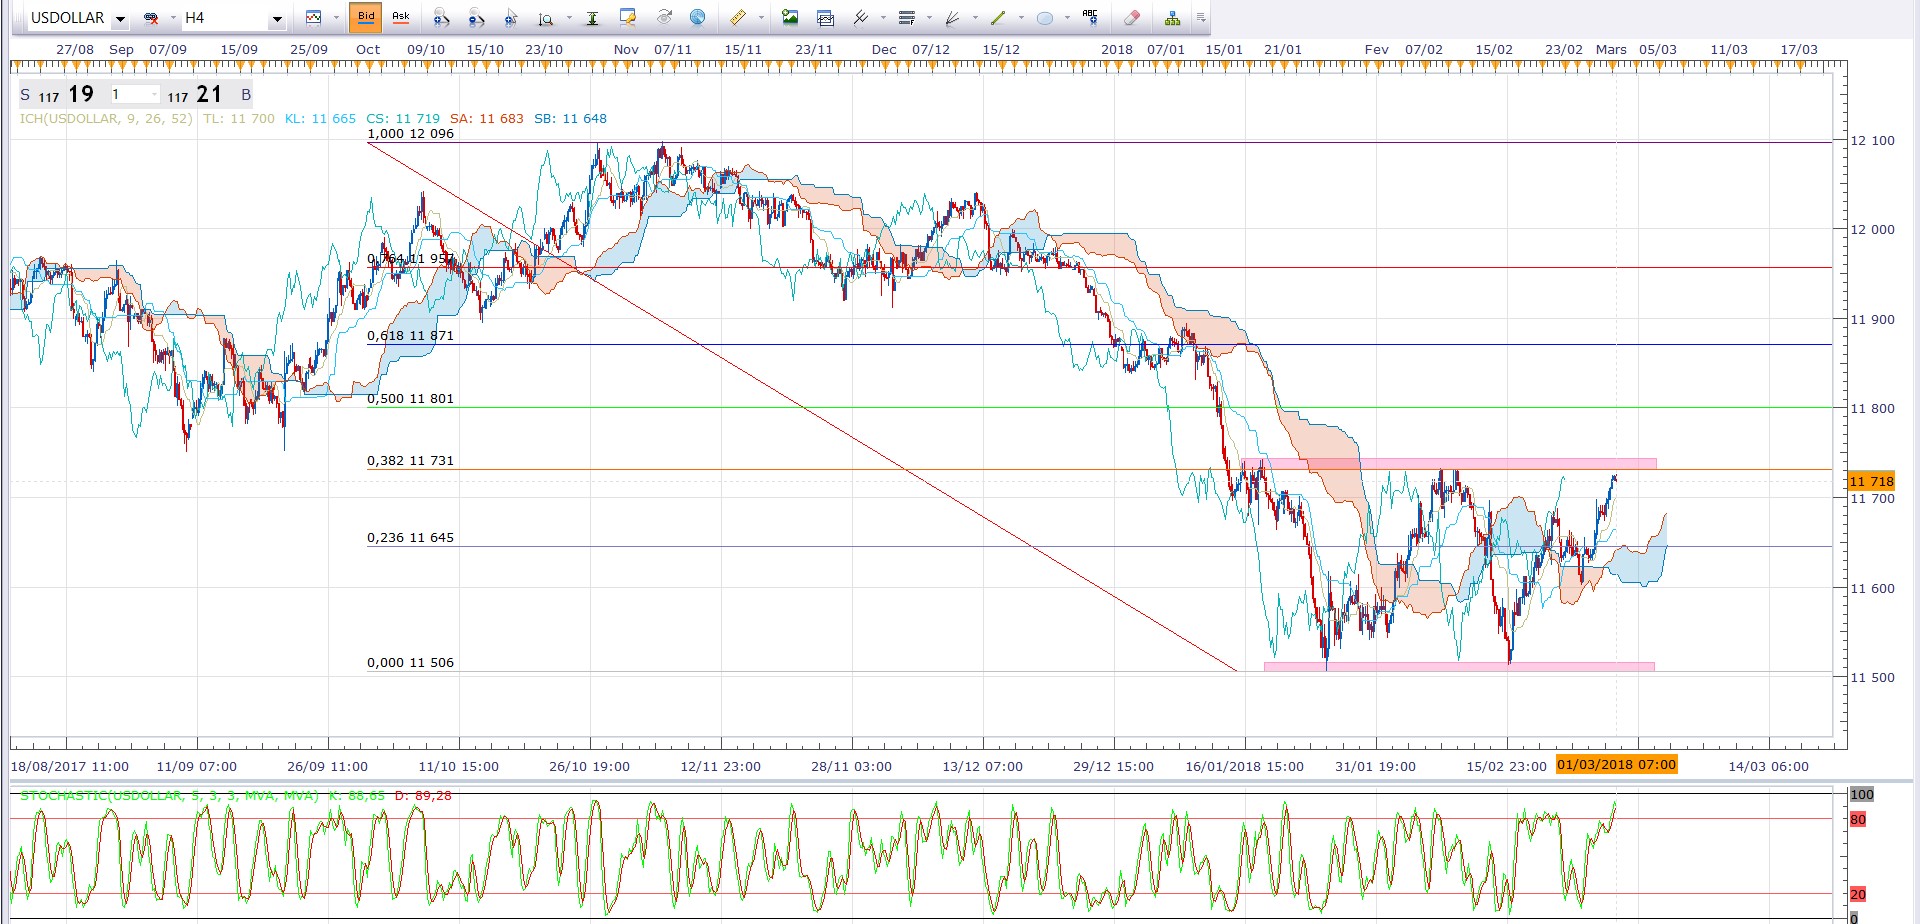Viewport: 1920px width, 924px height.
Task: Select the pitchfork drawing tool
Action: (860, 18)
